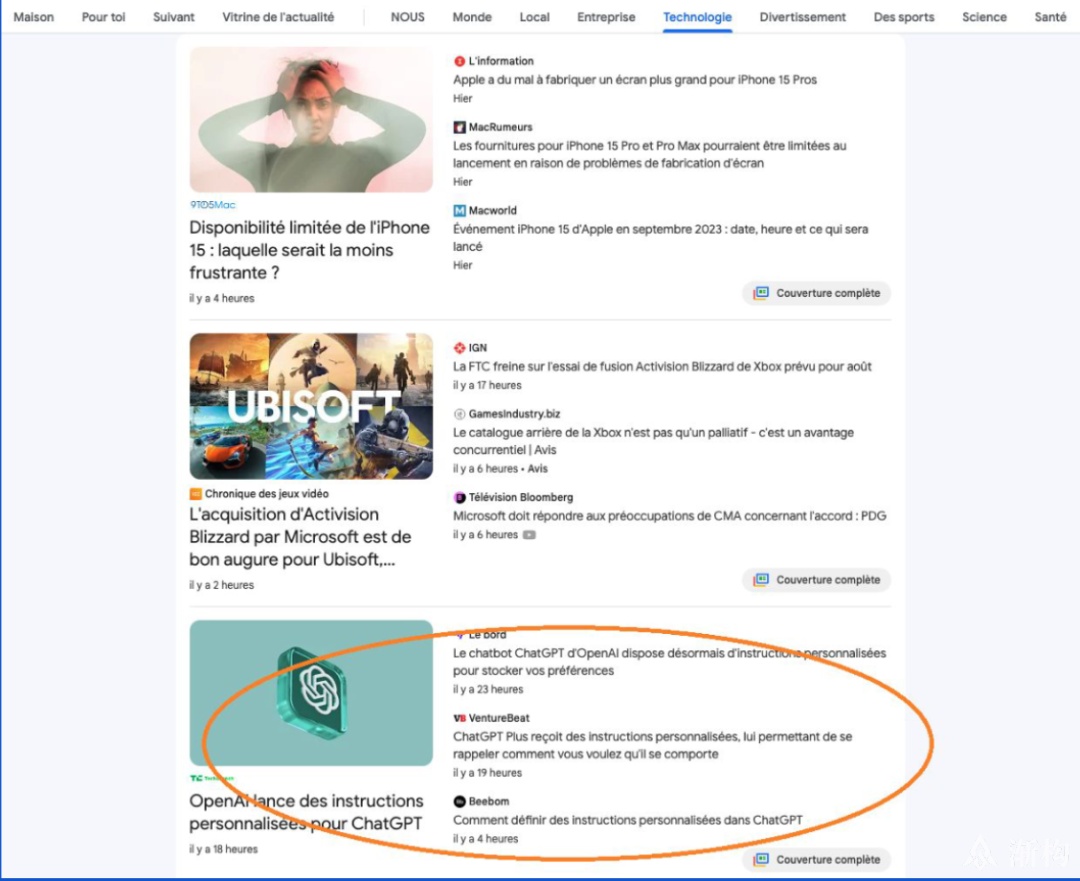
Task: Click the Macworld source icon
Action: point(459,211)
